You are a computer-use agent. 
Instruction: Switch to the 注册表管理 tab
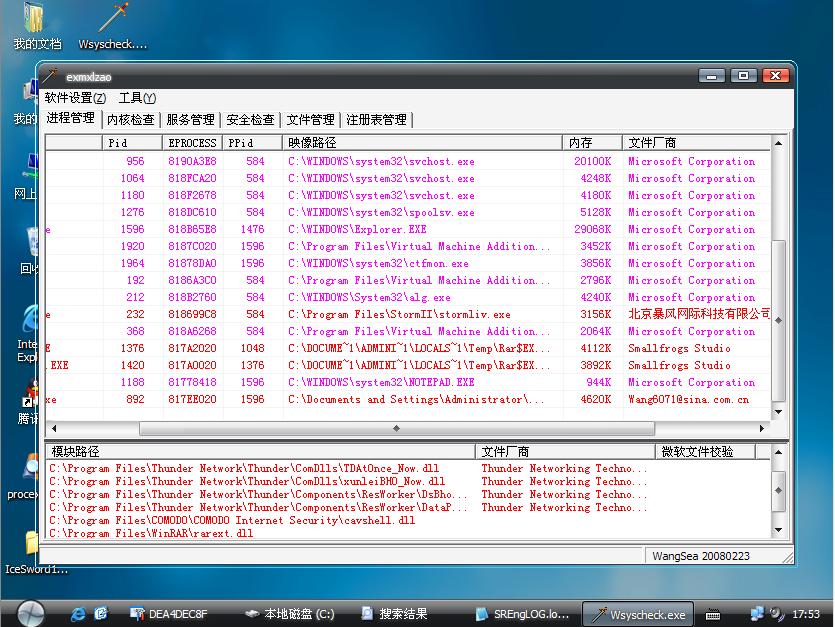(376, 120)
